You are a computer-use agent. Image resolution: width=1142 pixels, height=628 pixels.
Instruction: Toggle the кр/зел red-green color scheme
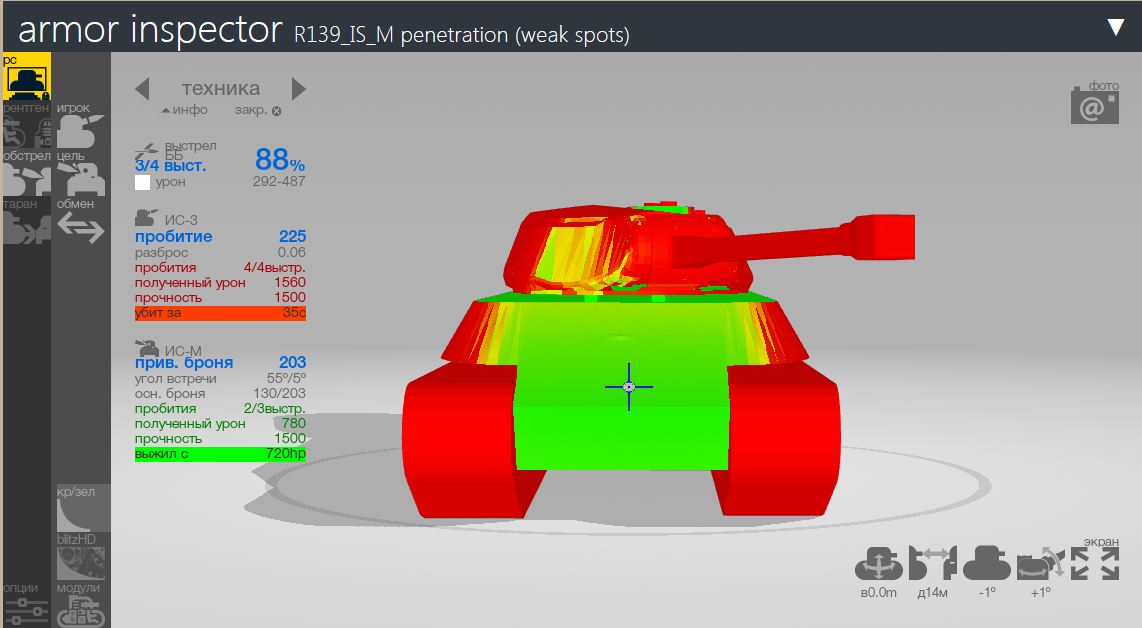tap(83, 508)
